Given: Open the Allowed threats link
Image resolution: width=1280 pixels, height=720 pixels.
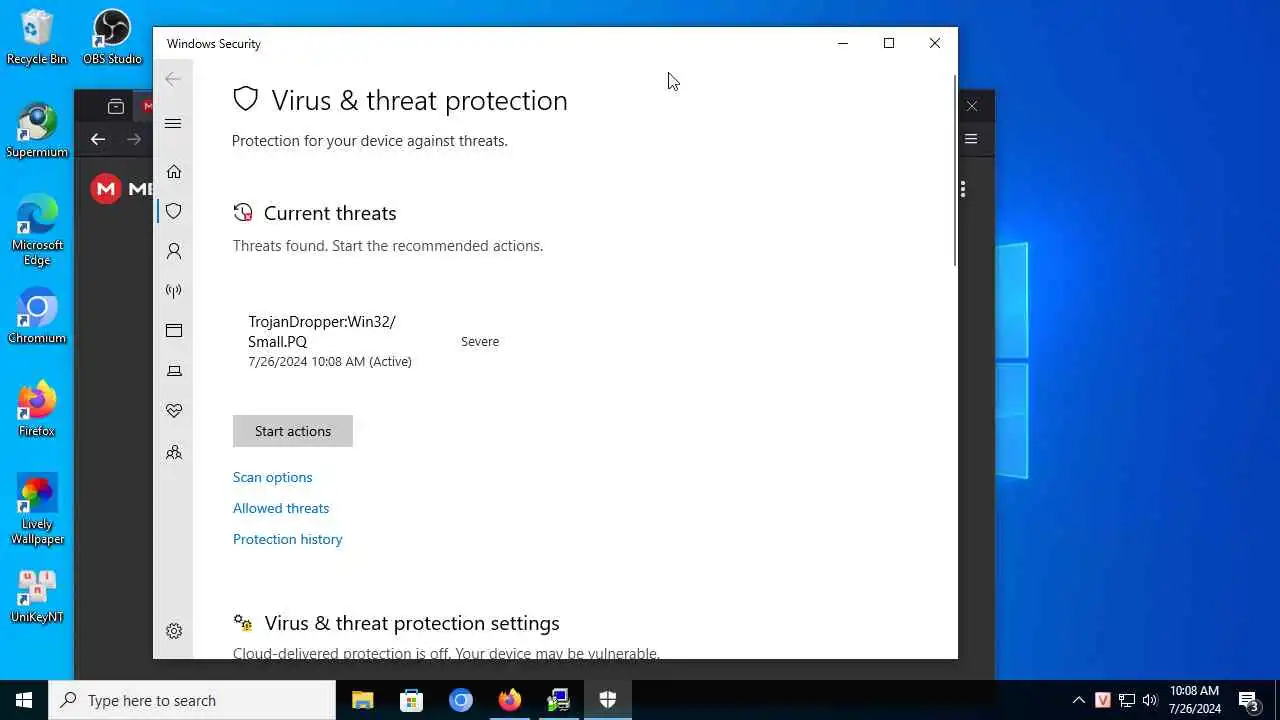Looking at the screenshot, I should coord(281,508).
